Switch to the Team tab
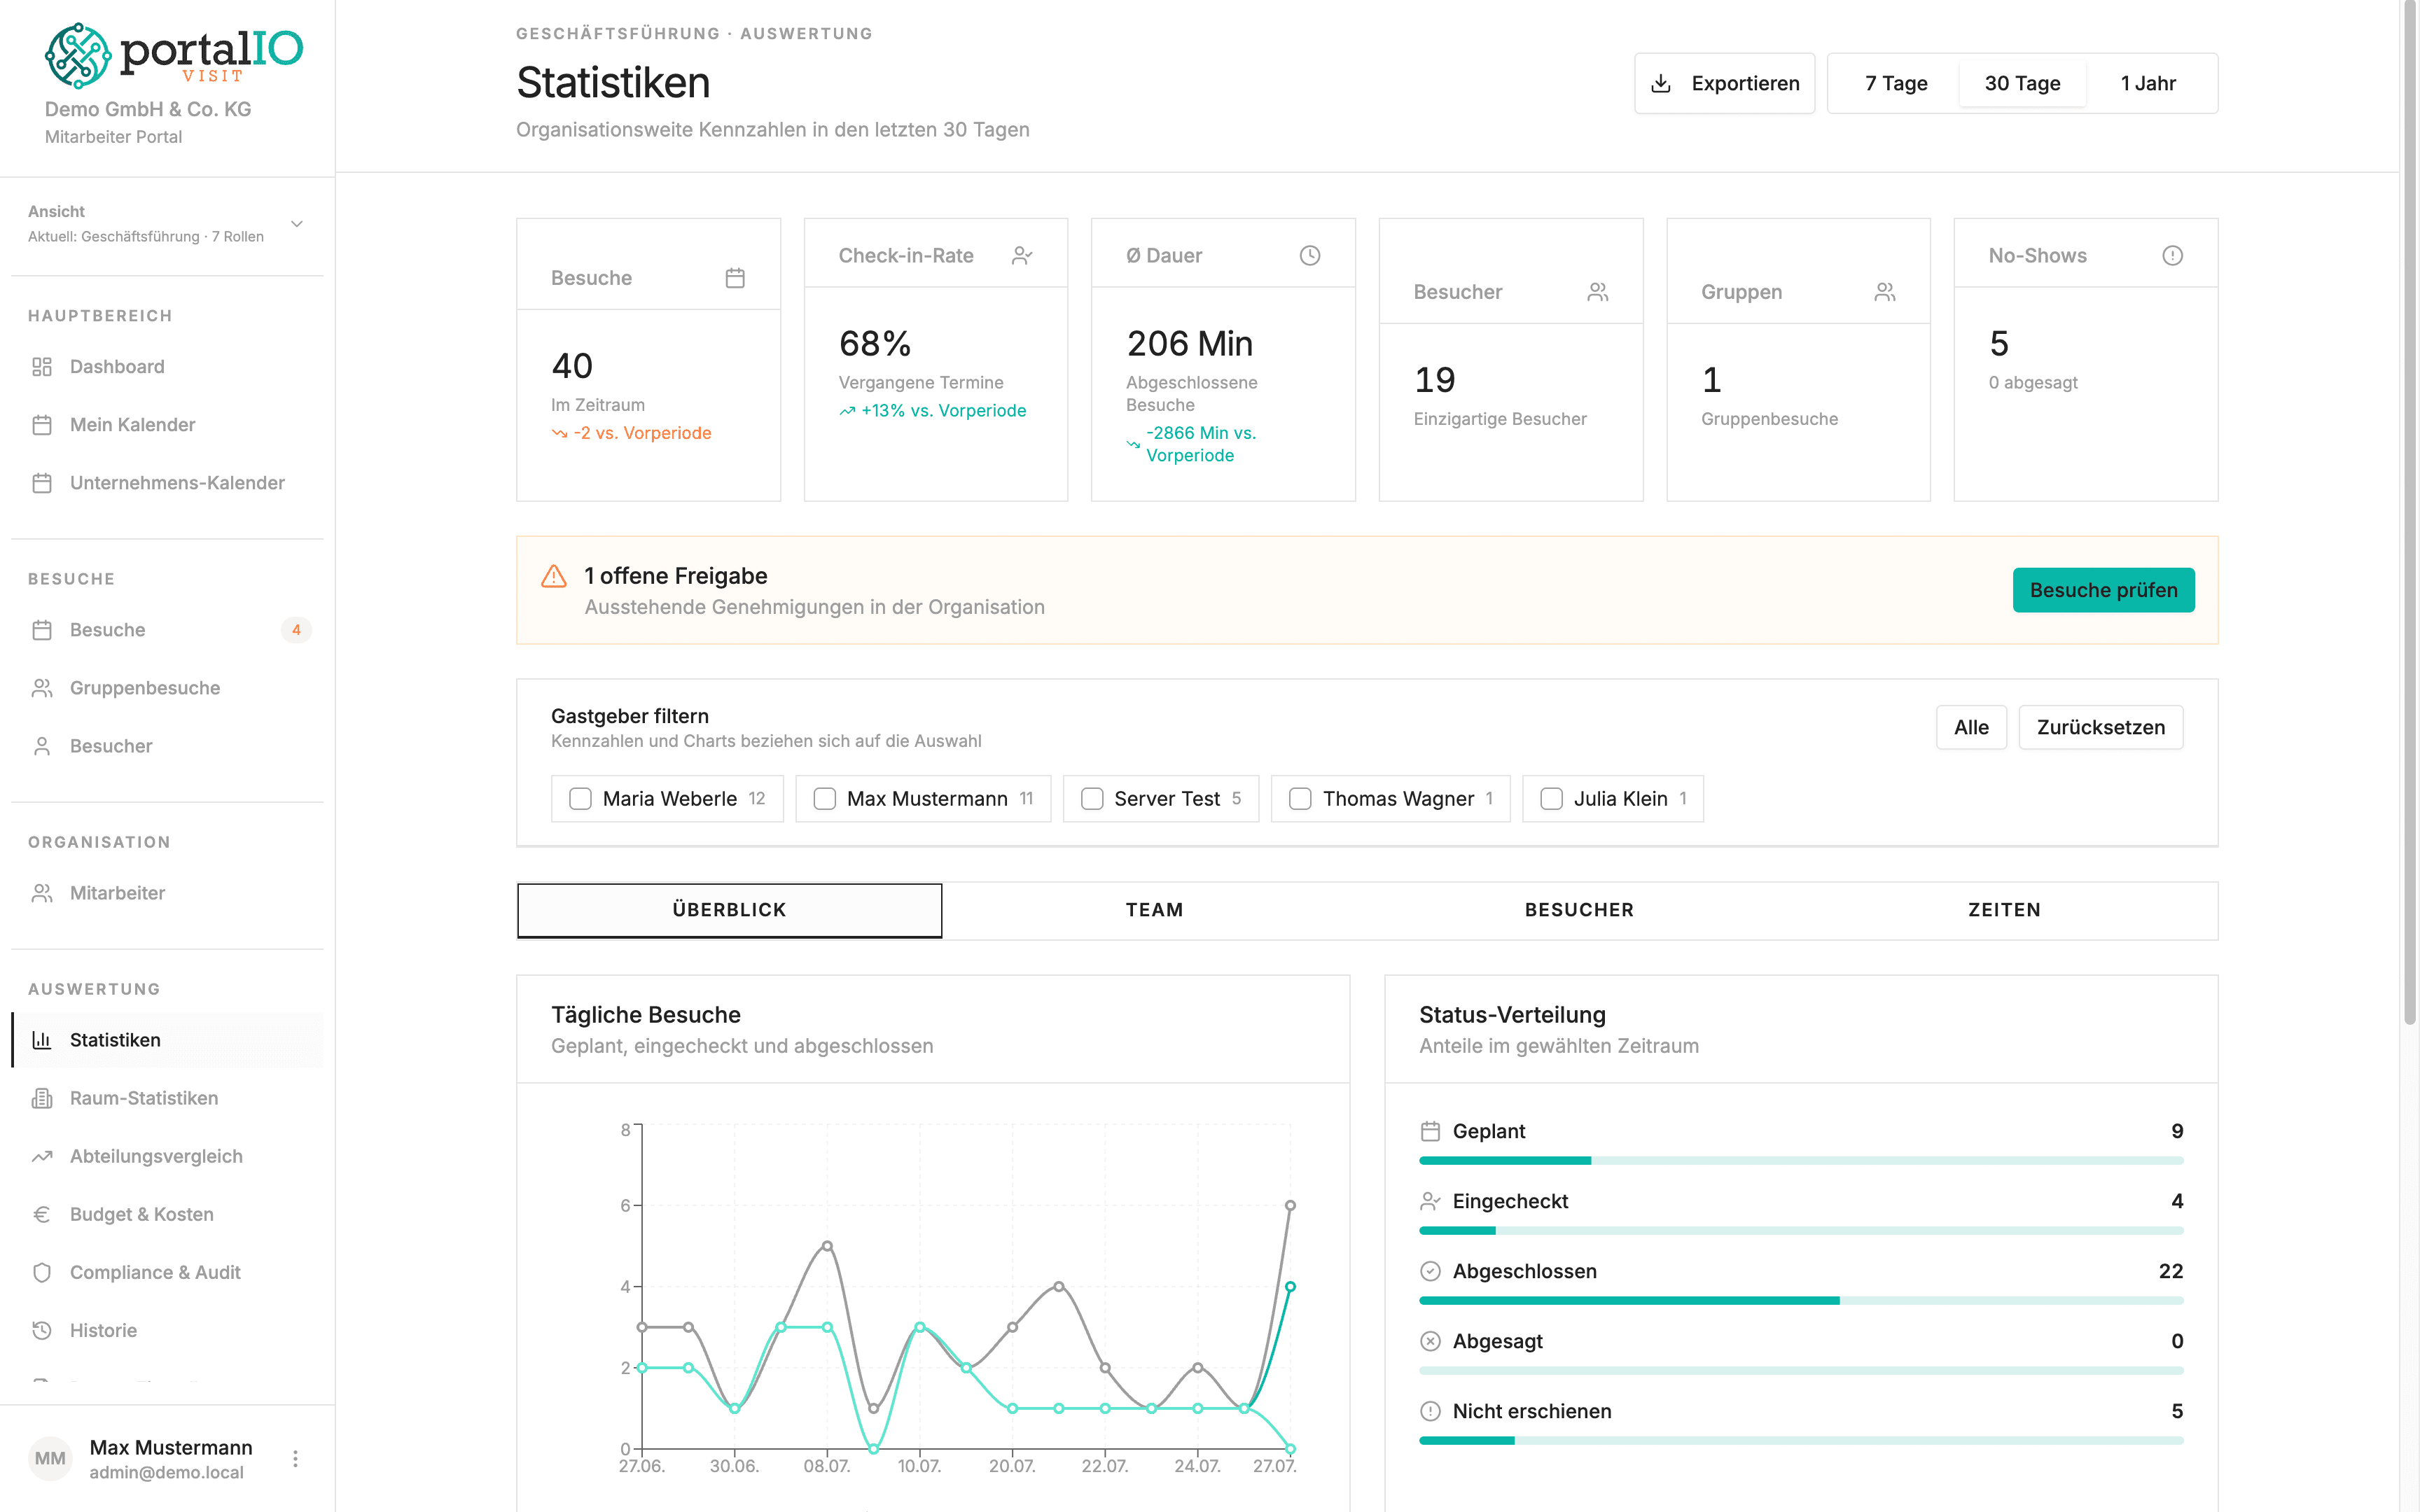 [1154, 910]
